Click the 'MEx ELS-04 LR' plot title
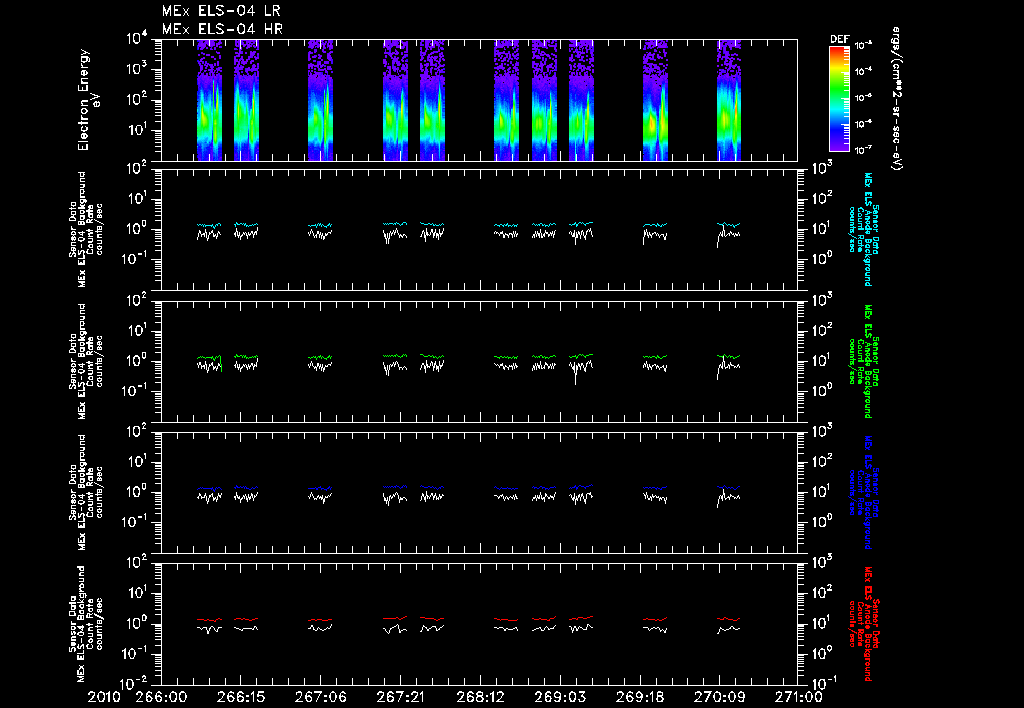 (x=221, y=11)
